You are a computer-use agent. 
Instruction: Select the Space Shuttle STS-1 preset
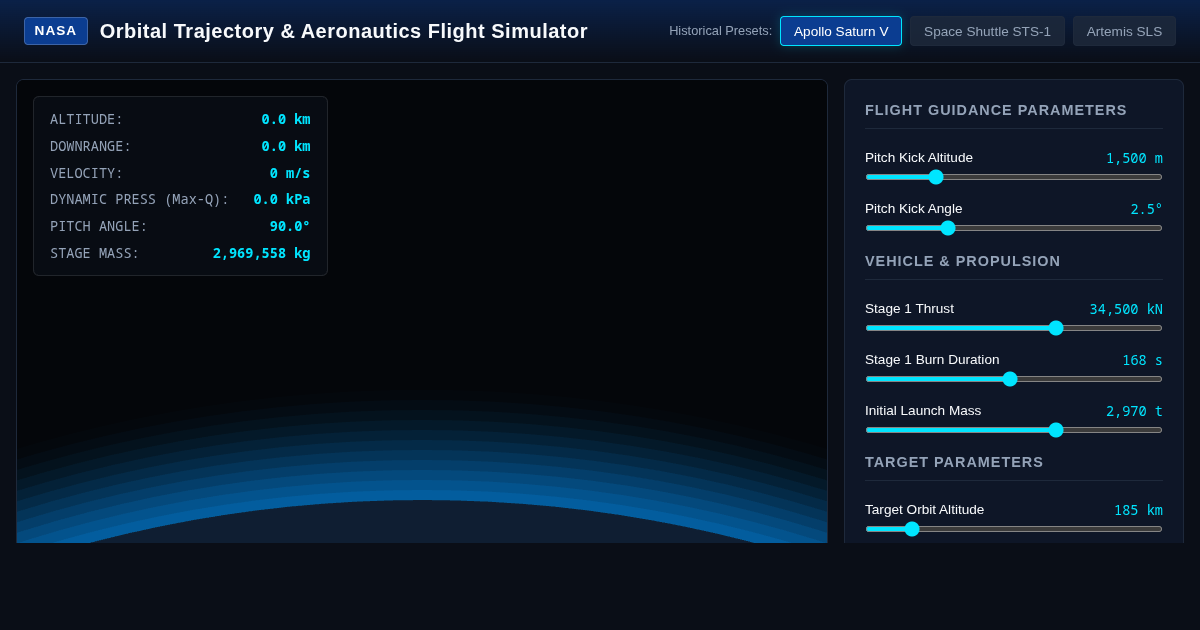pos(987,31)
